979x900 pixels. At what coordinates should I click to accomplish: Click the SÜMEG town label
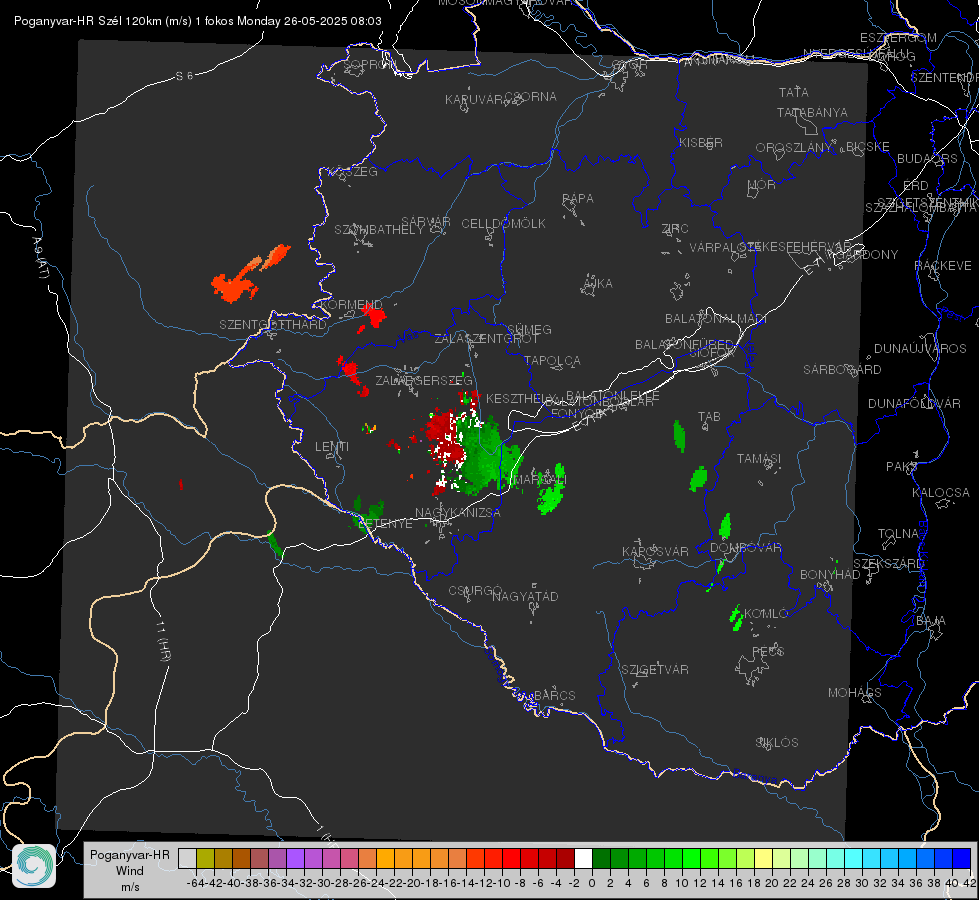(x=529, y=329)
